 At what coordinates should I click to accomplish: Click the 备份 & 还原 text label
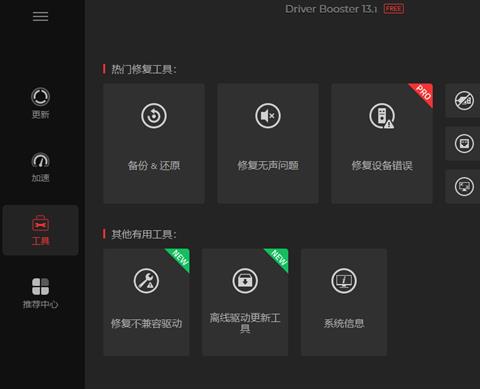[154, 165]
